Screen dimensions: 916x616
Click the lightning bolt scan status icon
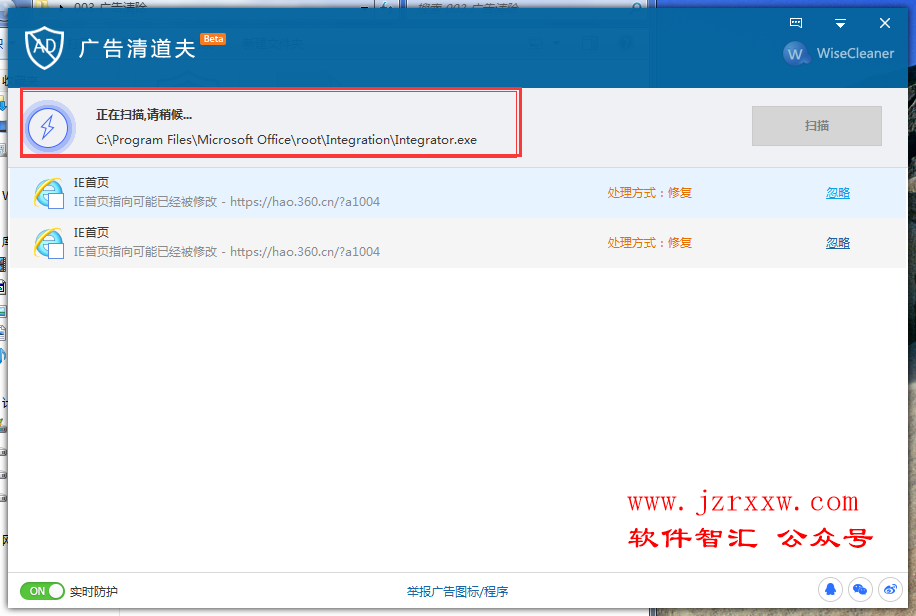pos(48,127)
